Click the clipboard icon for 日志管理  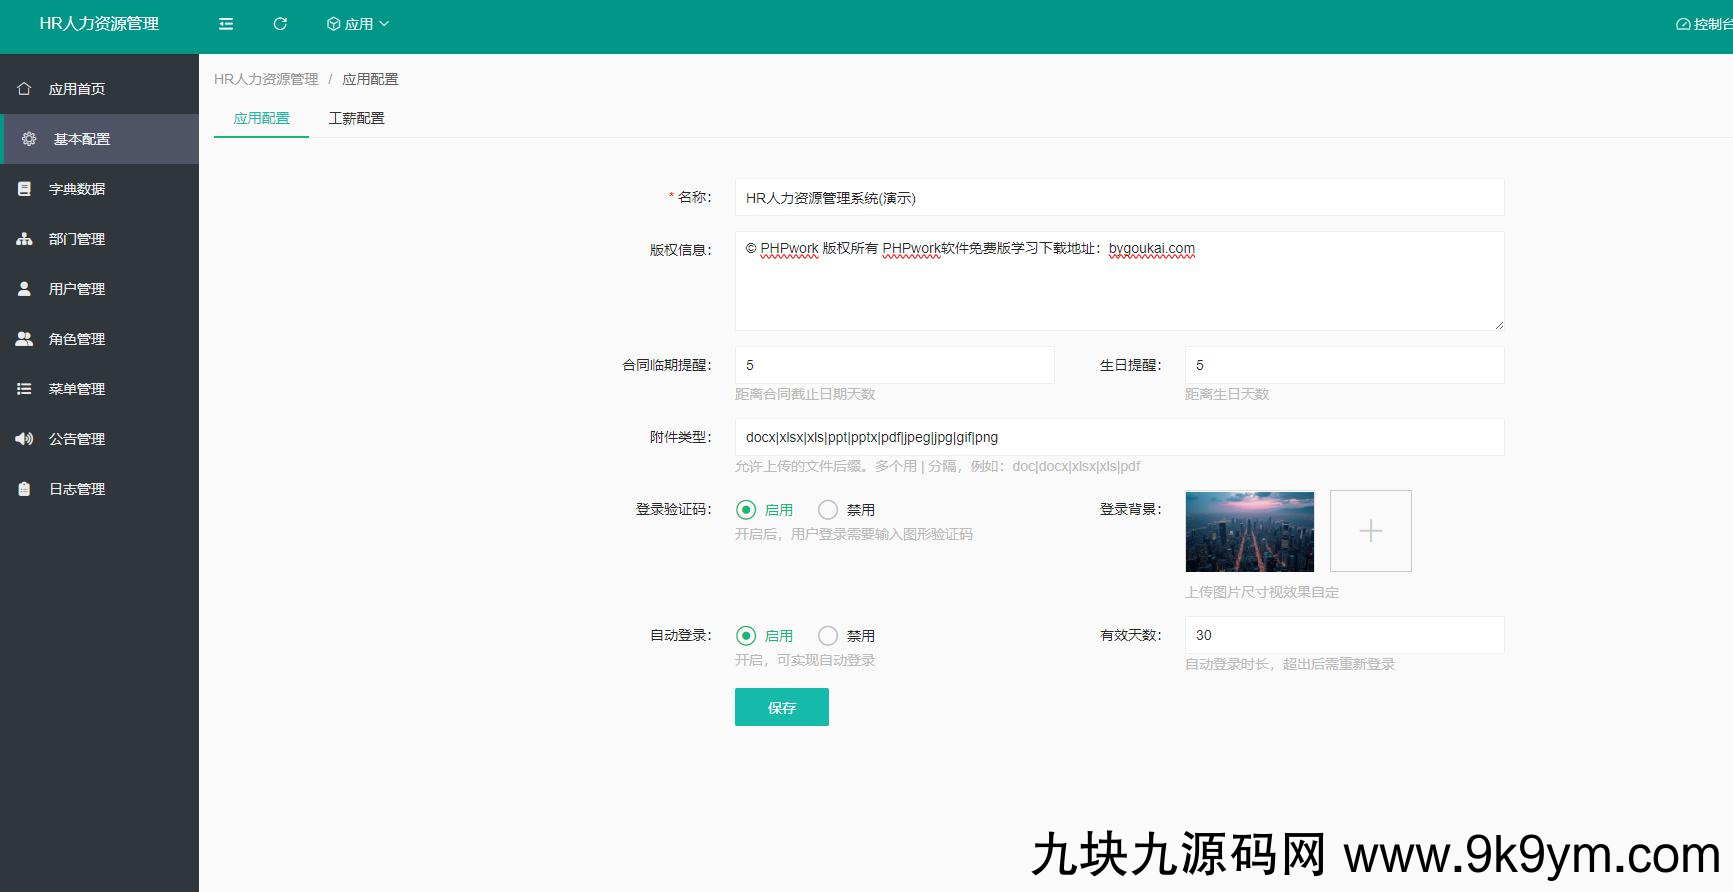pyautogui.click(x=24, y=489)
